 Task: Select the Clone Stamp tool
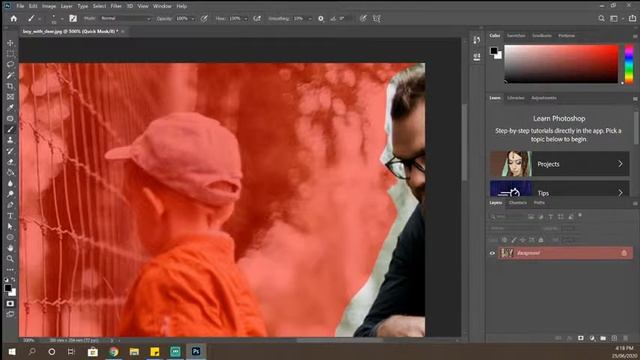pos(11,140)
